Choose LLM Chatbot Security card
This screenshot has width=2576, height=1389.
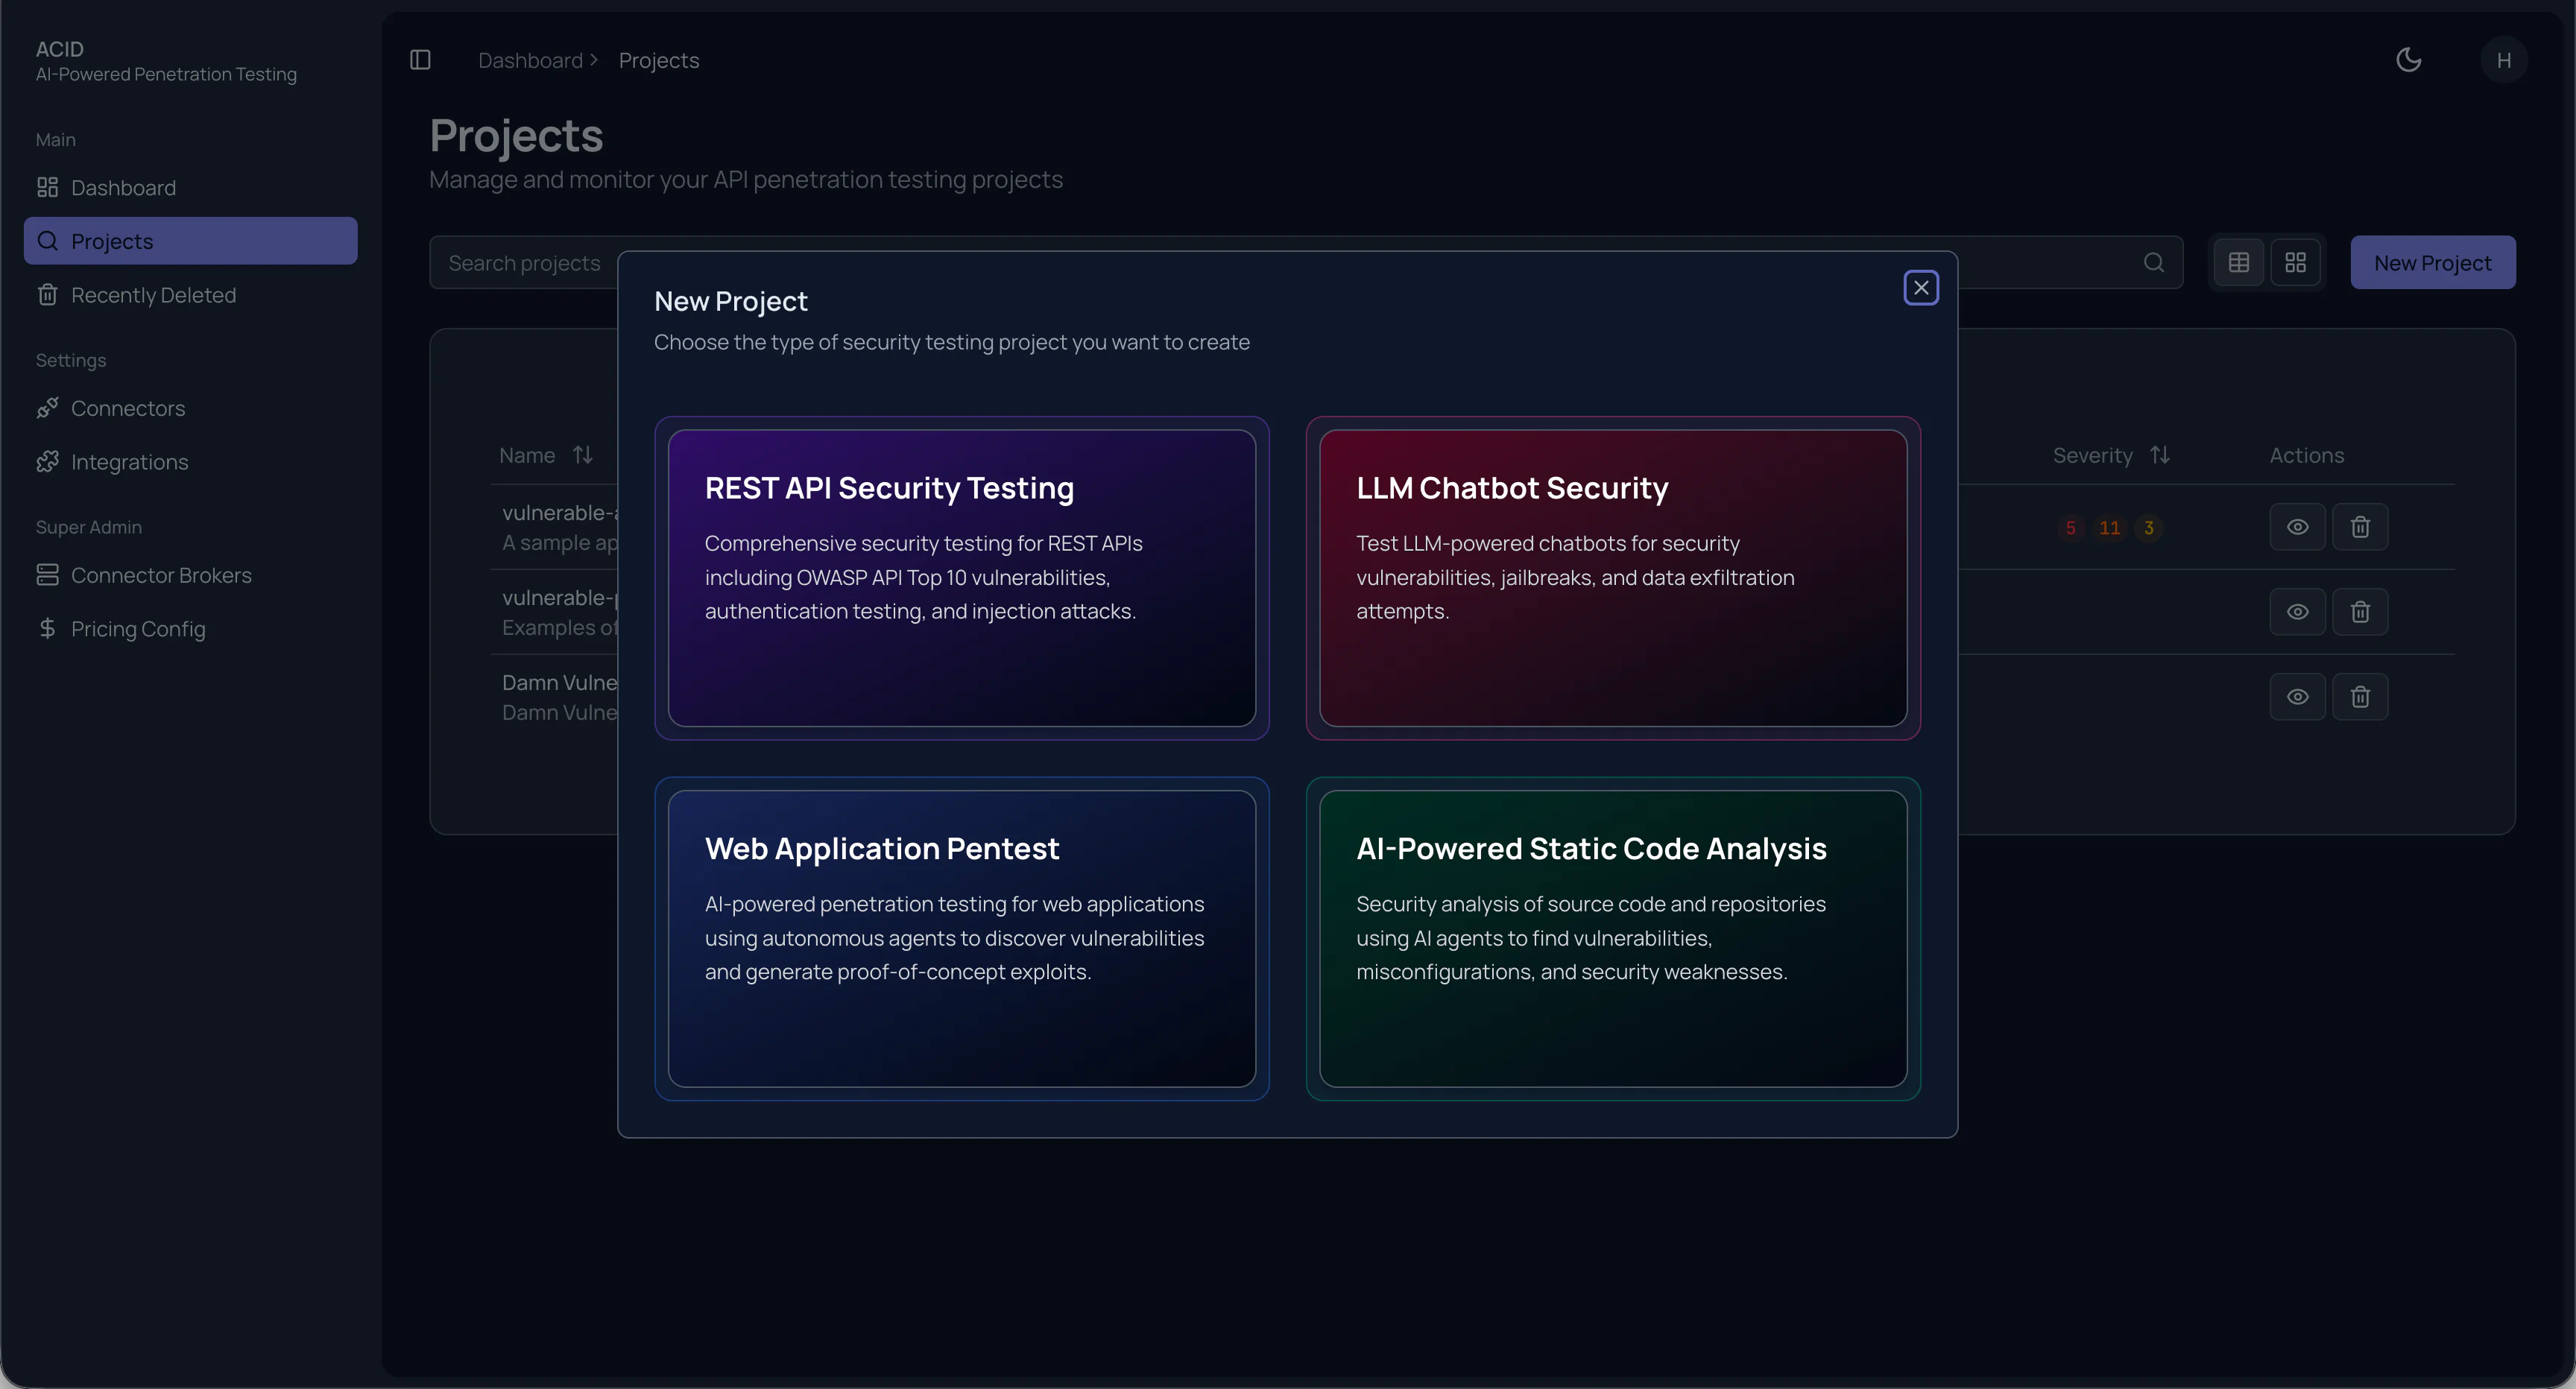click(x=1613, y=578)
